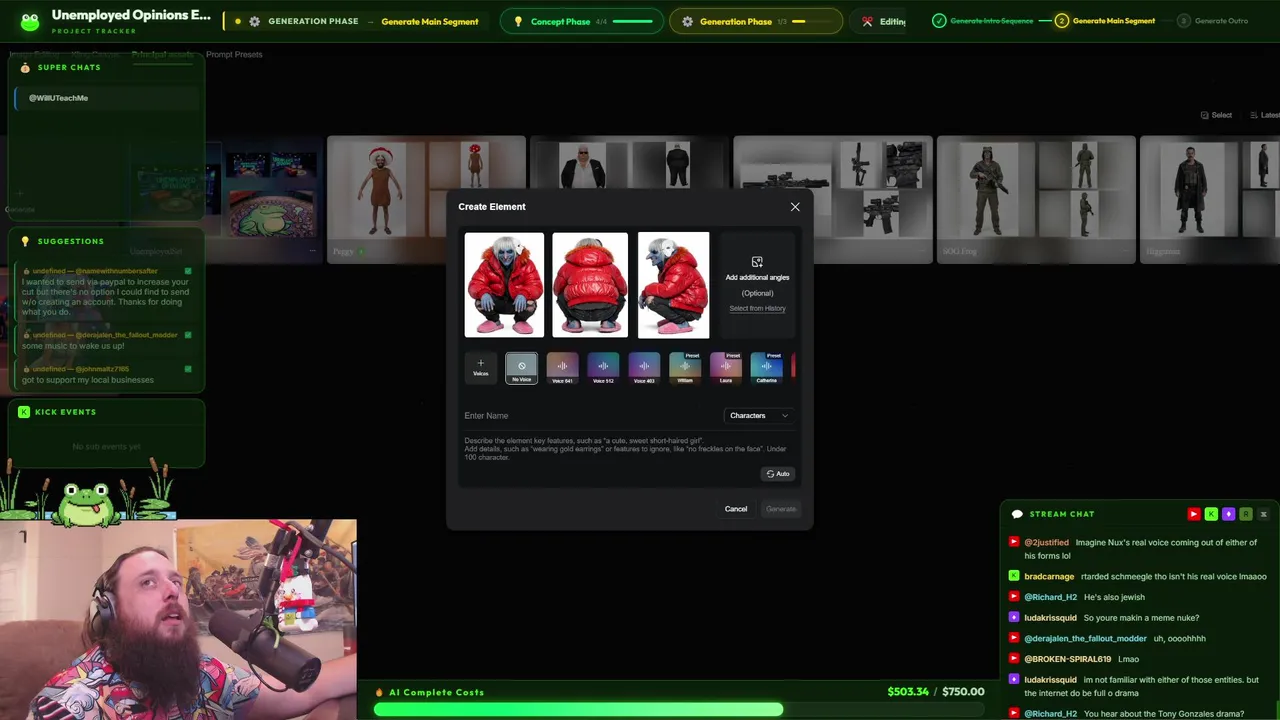The width and height of the screenshot is (1280, 720).
Task: Close the Create Element dialog
Action: pyautogui.click(x=795, y=207)
